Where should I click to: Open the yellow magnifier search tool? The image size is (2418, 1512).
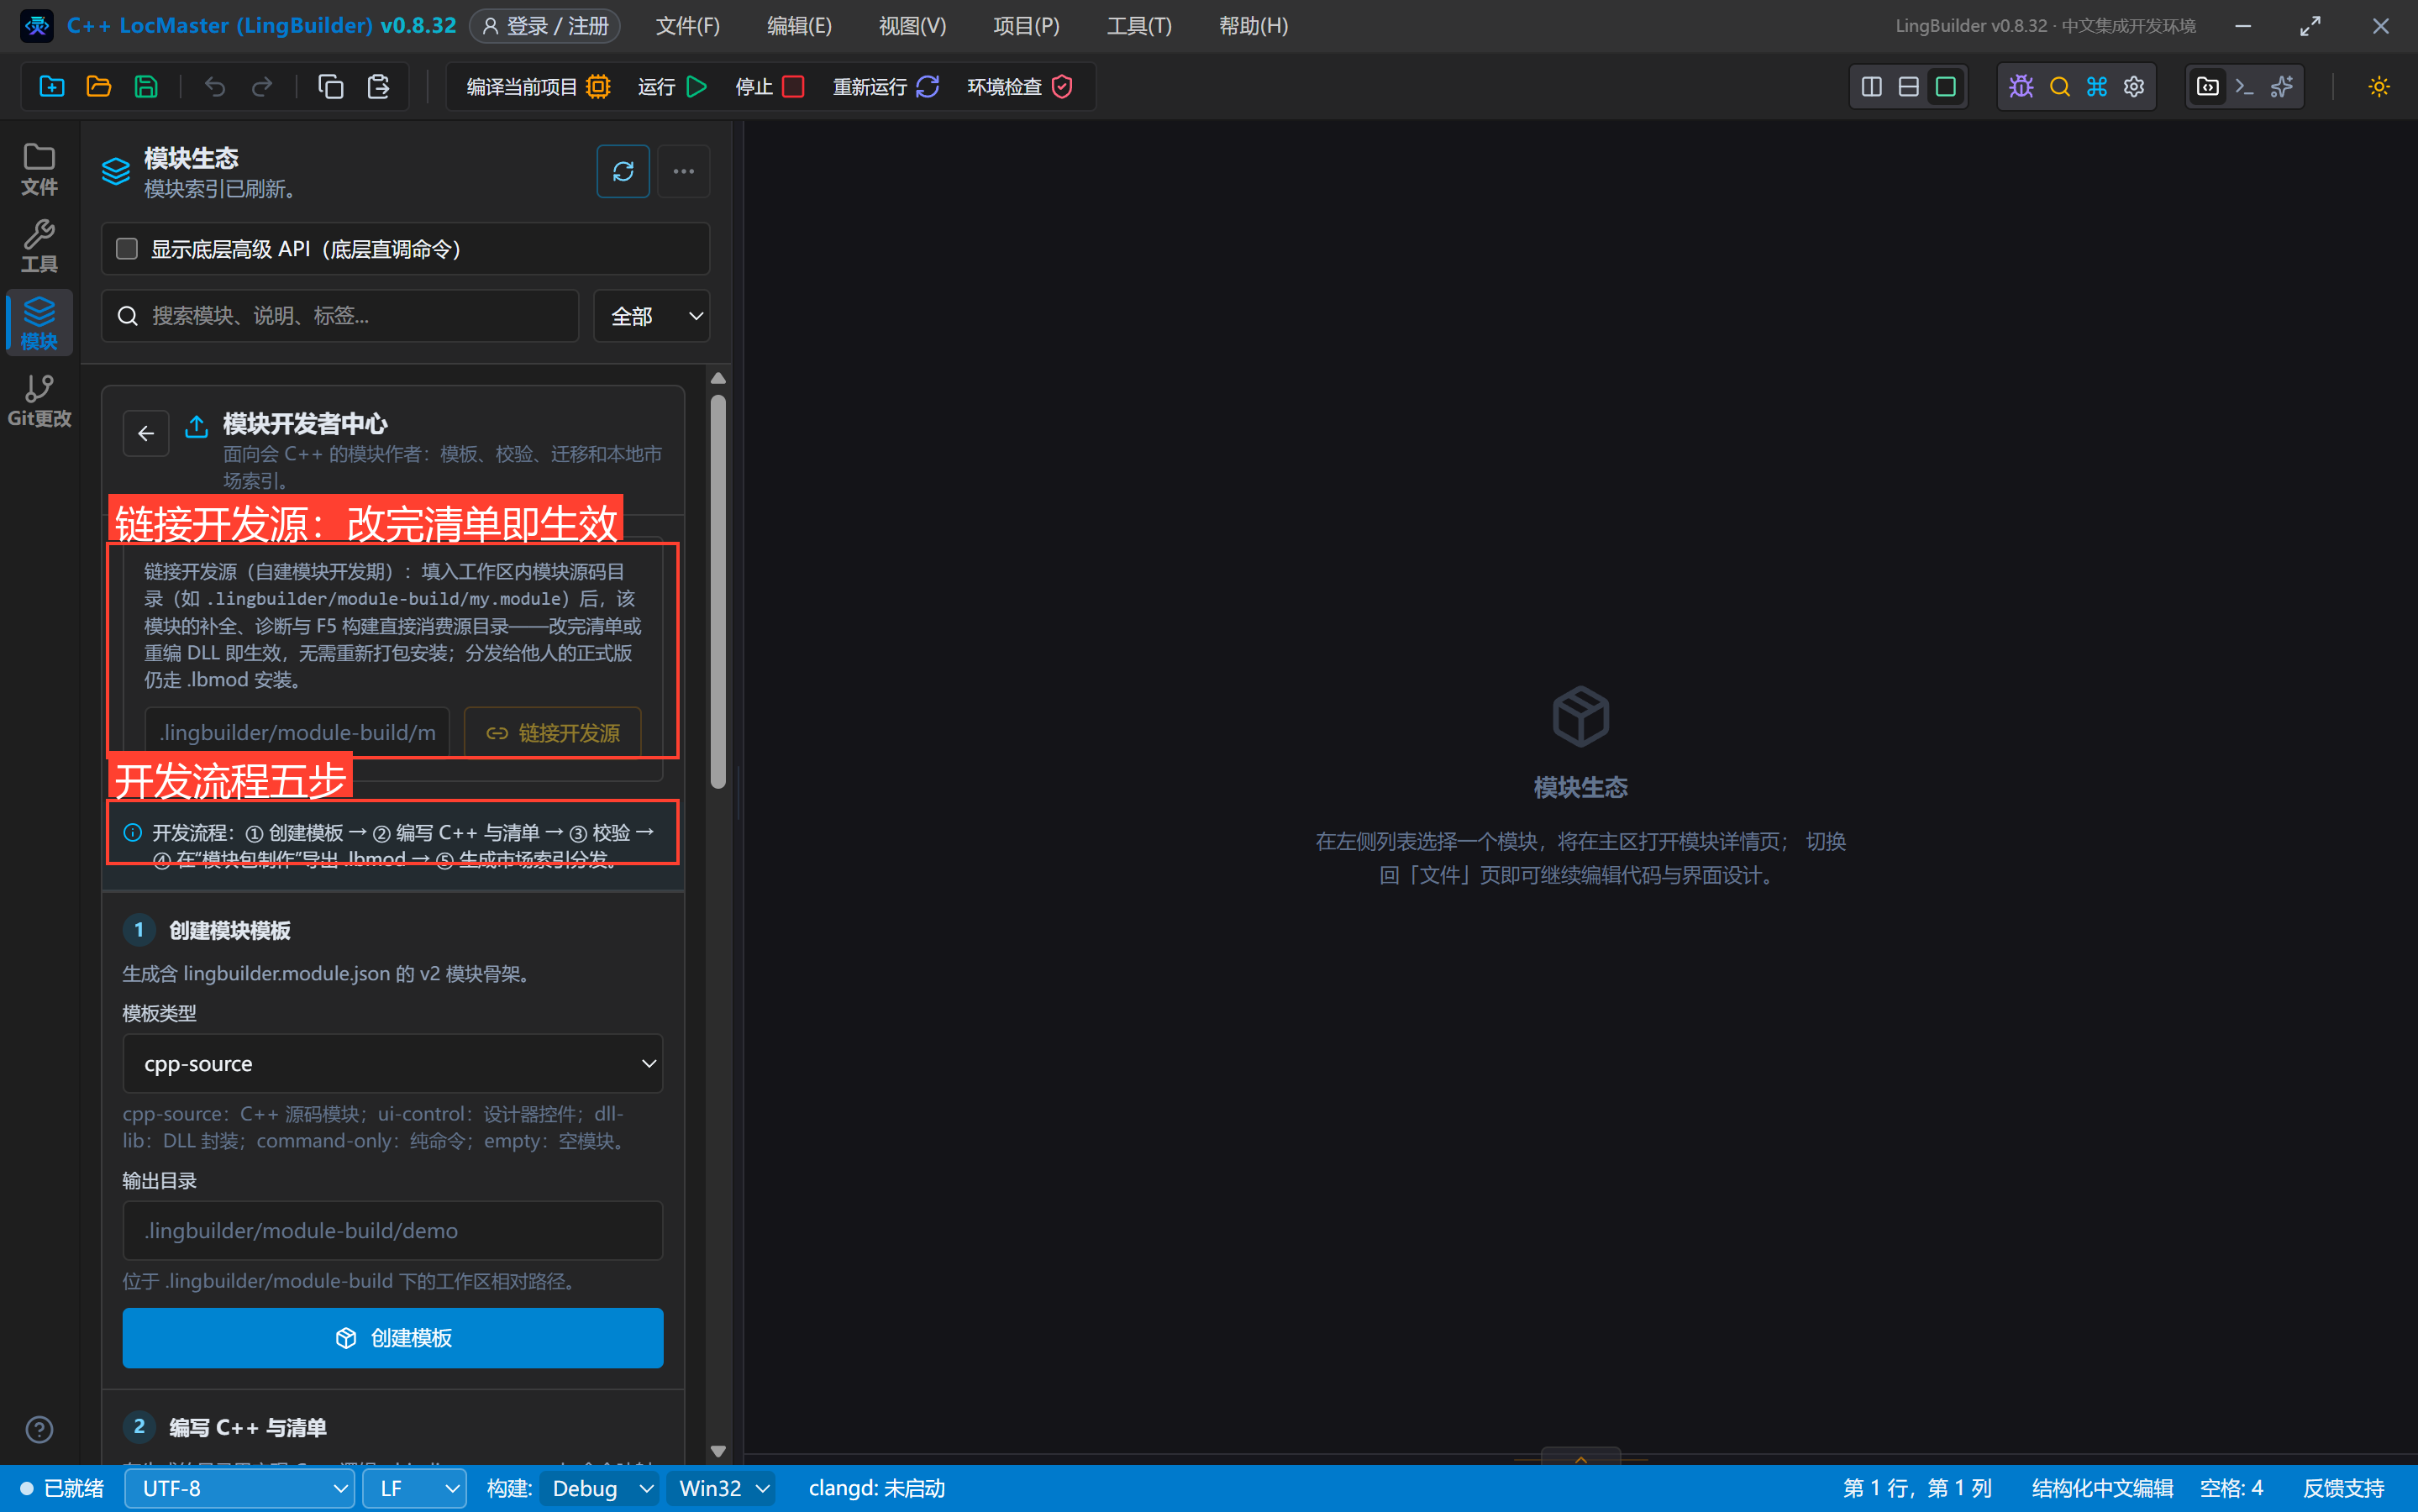coord(2060,87)
